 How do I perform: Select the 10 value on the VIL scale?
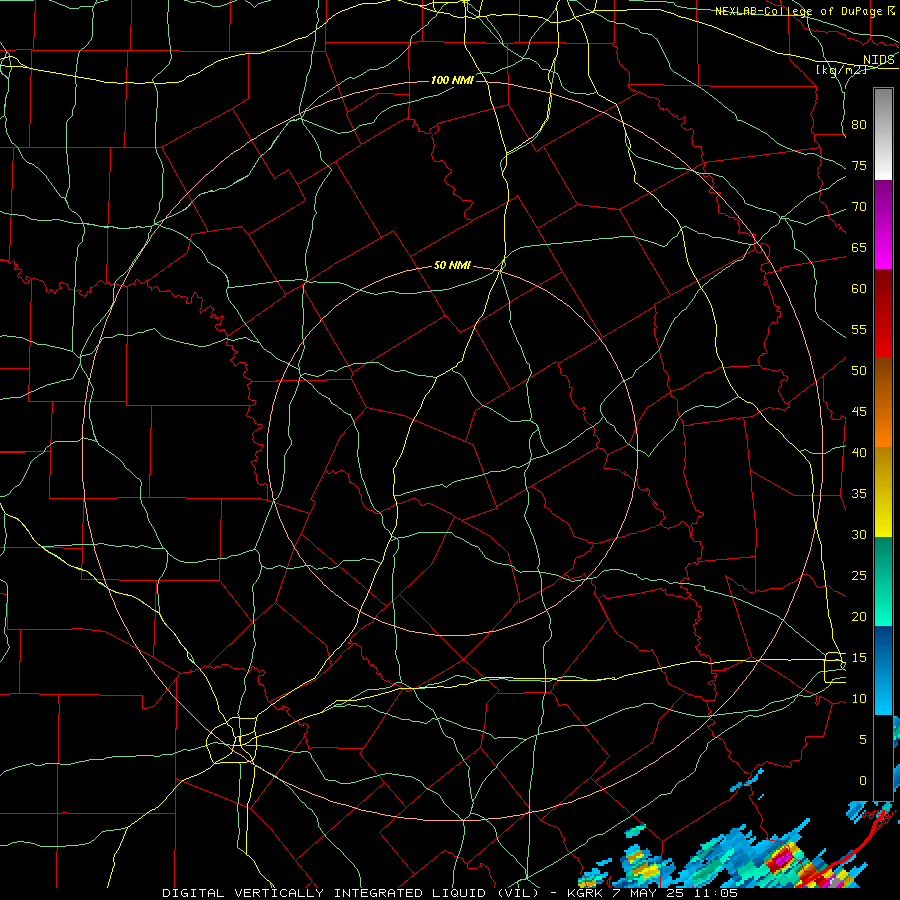pos(859,699)
